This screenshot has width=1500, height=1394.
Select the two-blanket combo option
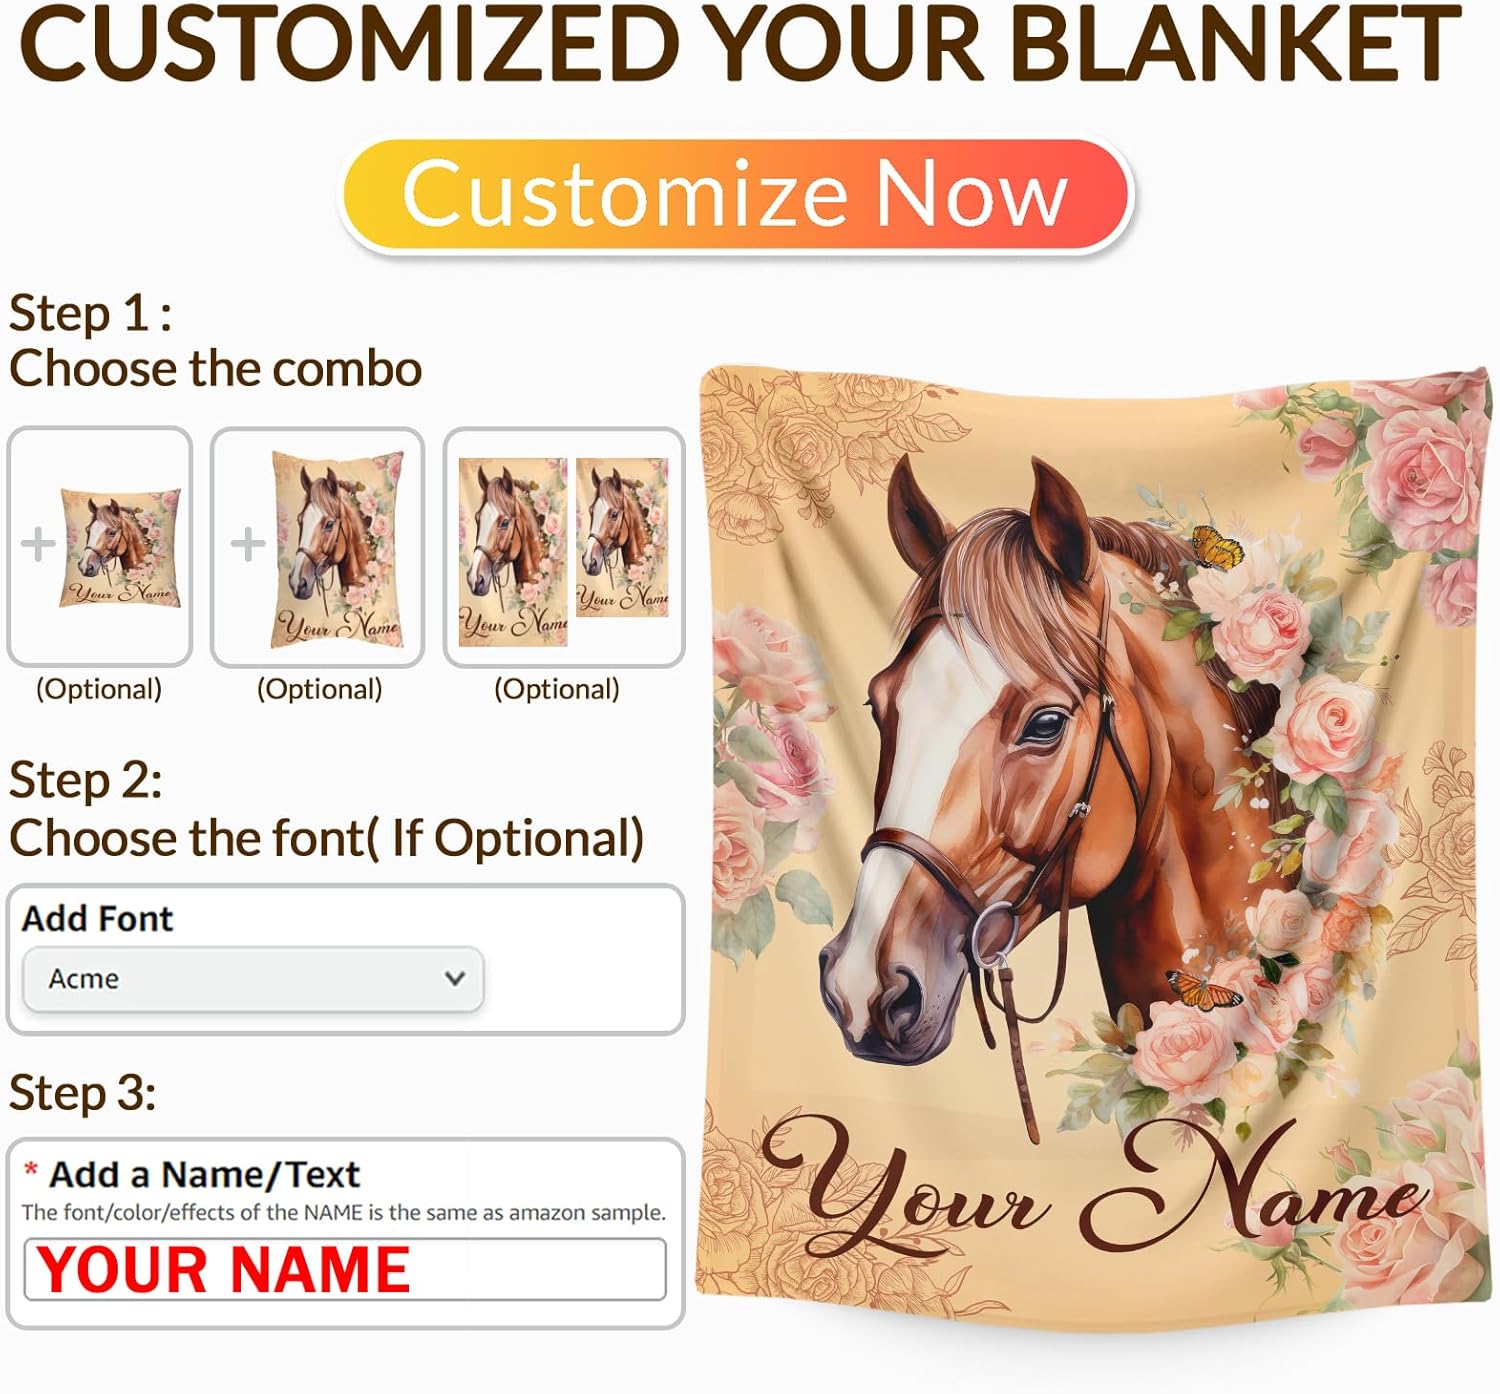point(564,546)
